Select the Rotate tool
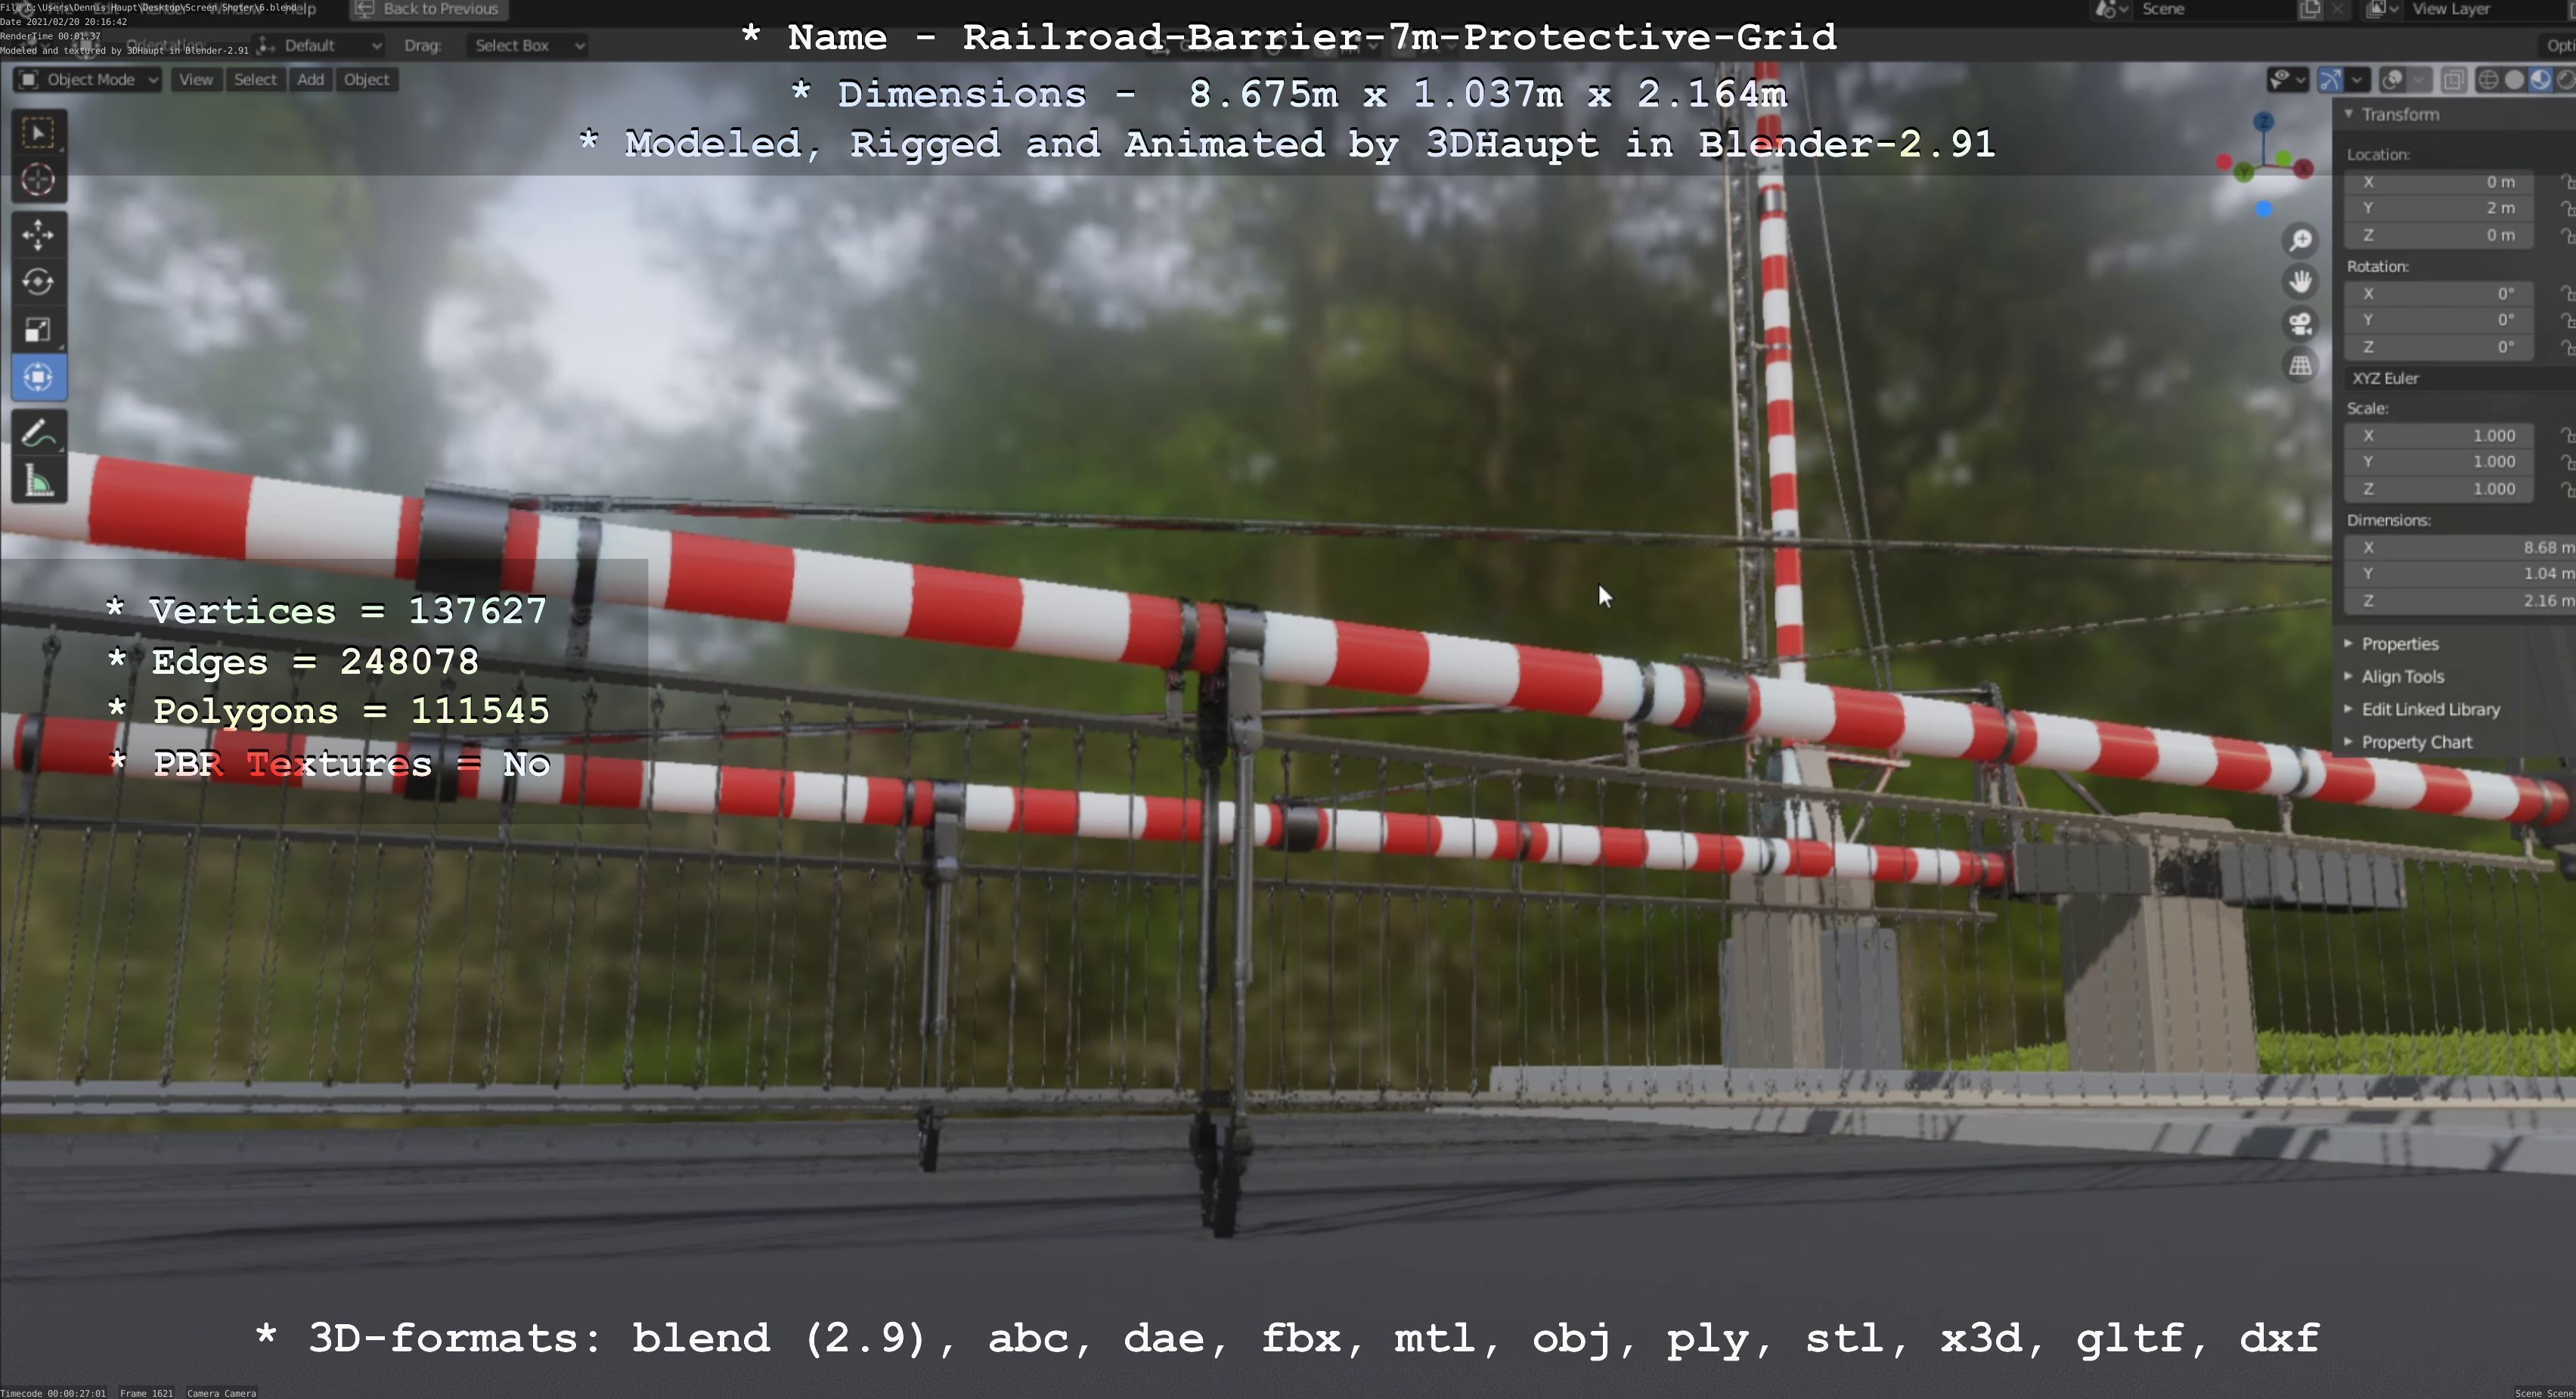 tap(38, 282)
